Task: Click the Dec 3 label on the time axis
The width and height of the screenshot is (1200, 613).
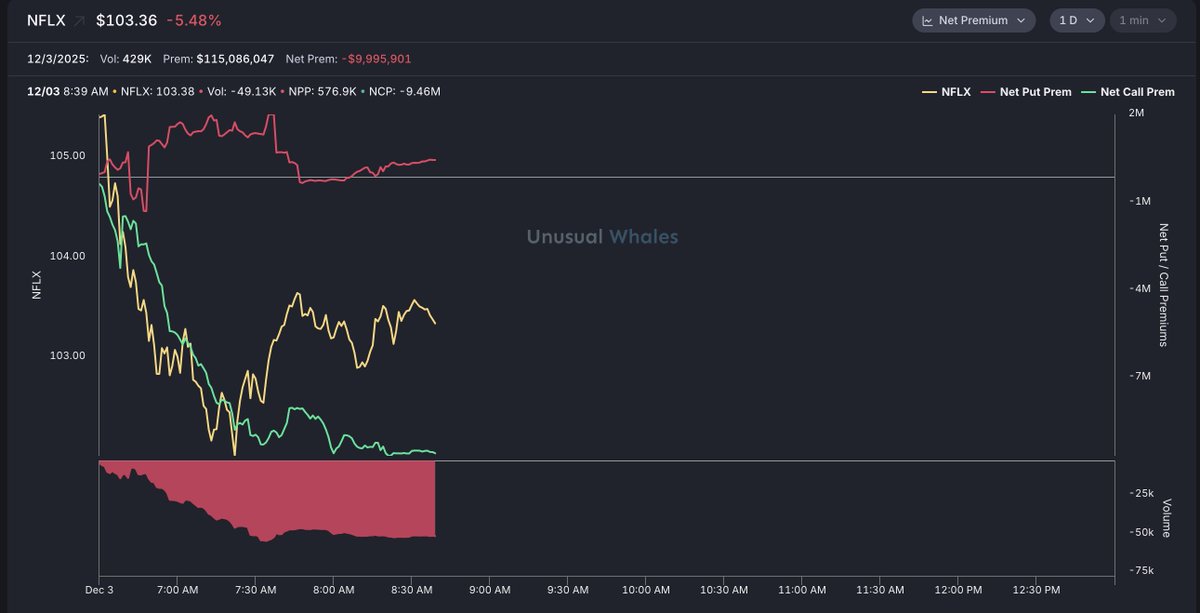Action: point(99,590)
